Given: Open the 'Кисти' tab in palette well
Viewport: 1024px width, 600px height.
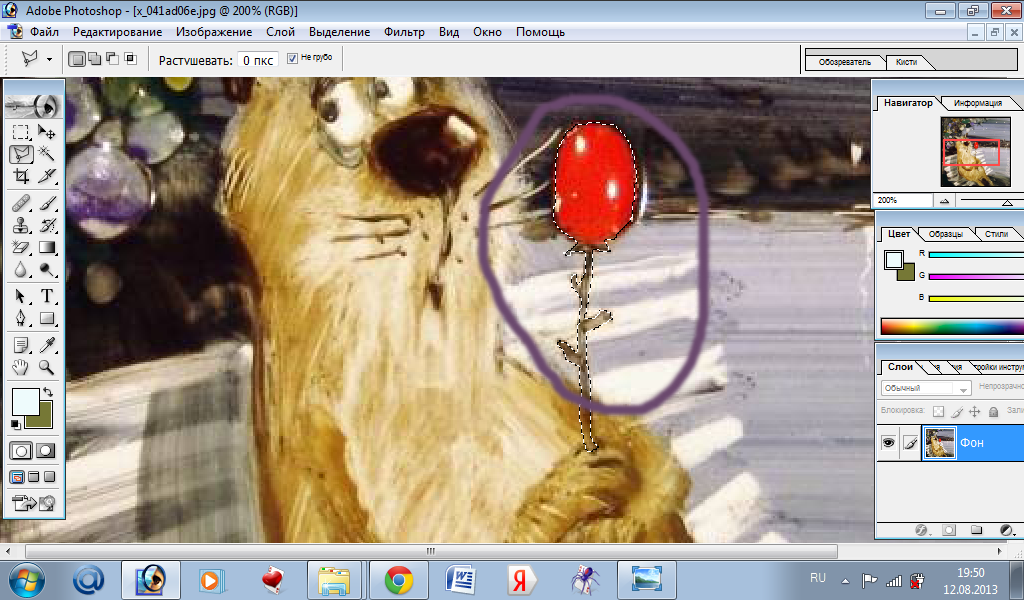Looking at the screenshot, I should pos(906,62).
